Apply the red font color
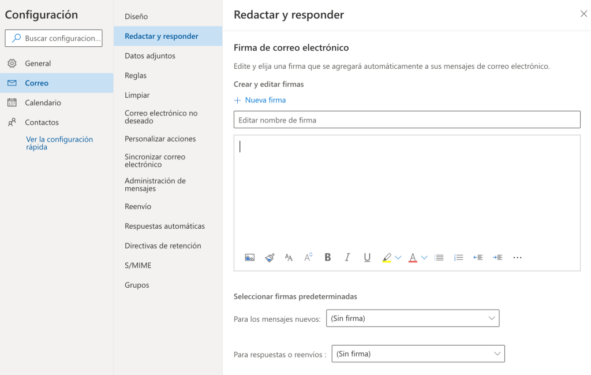The height and width of the screenshot is (375, 591). pos(413,258)
